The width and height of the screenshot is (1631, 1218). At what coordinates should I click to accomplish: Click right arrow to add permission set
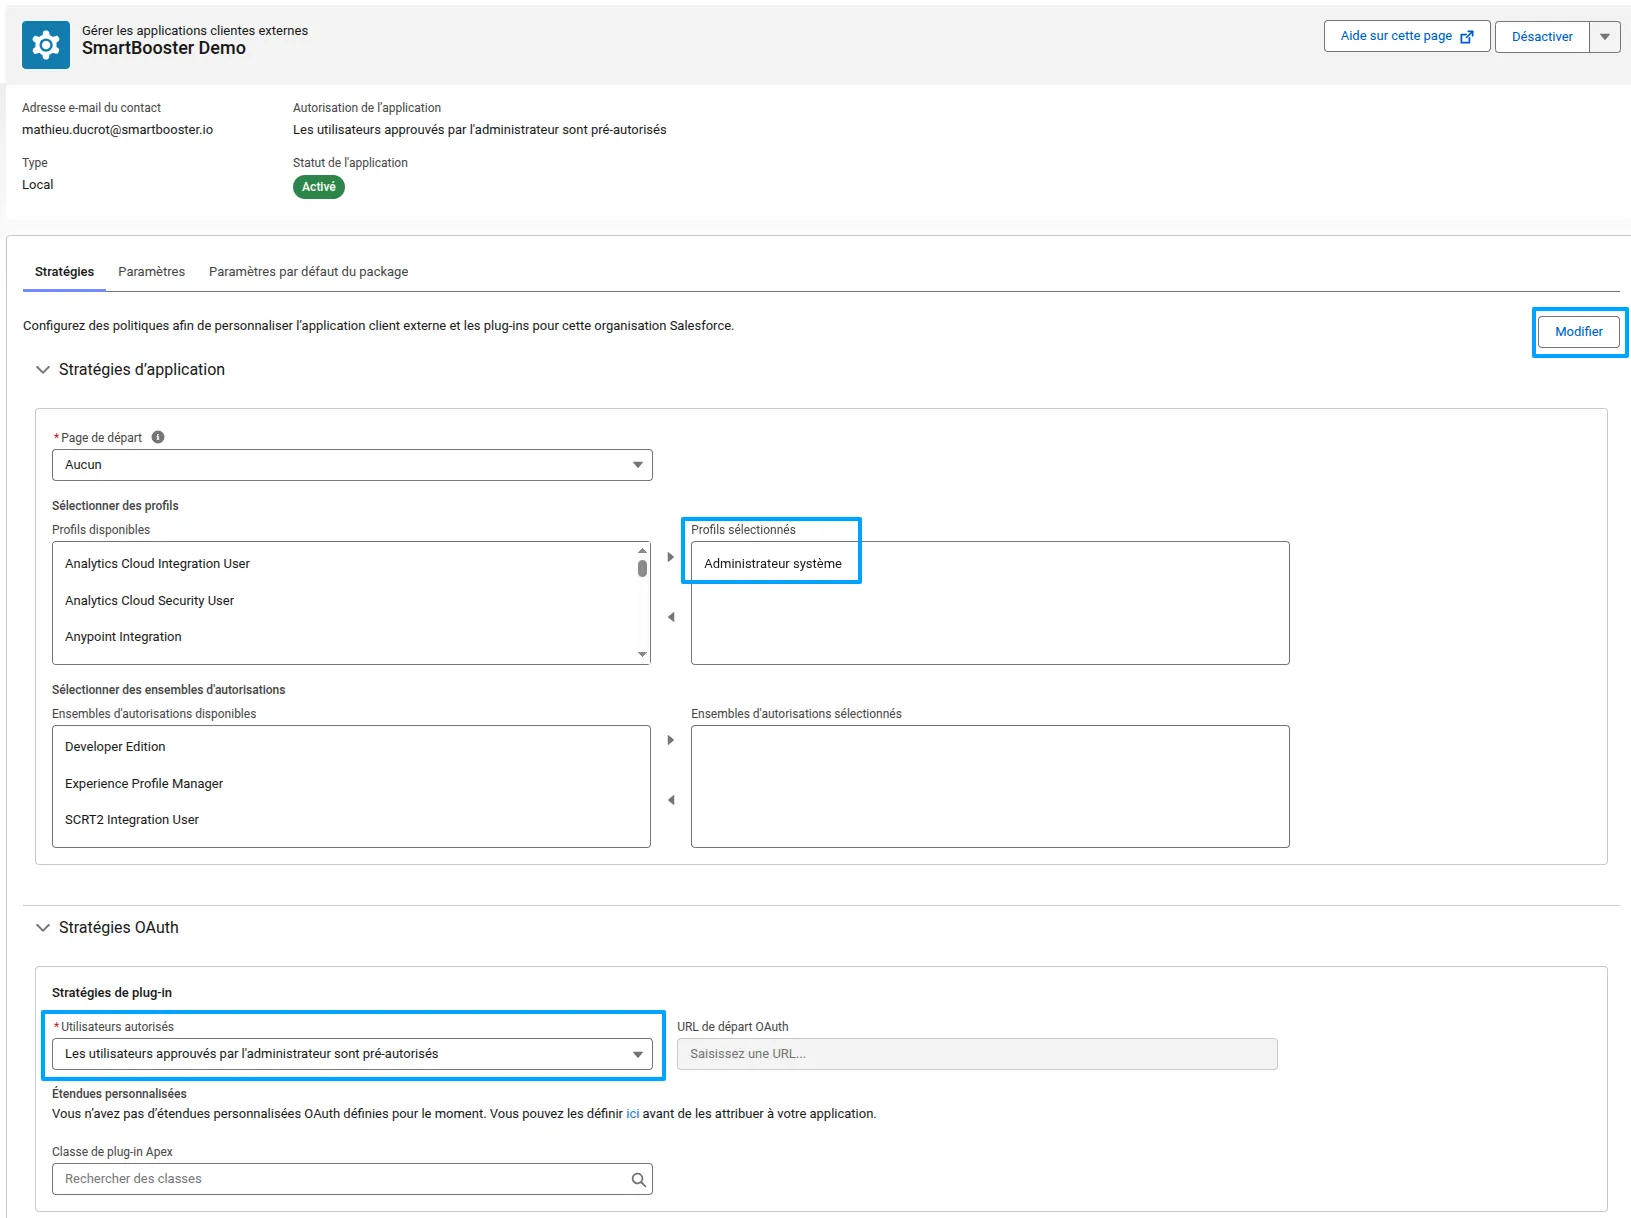pyautogui.click(x=671, y=740)
